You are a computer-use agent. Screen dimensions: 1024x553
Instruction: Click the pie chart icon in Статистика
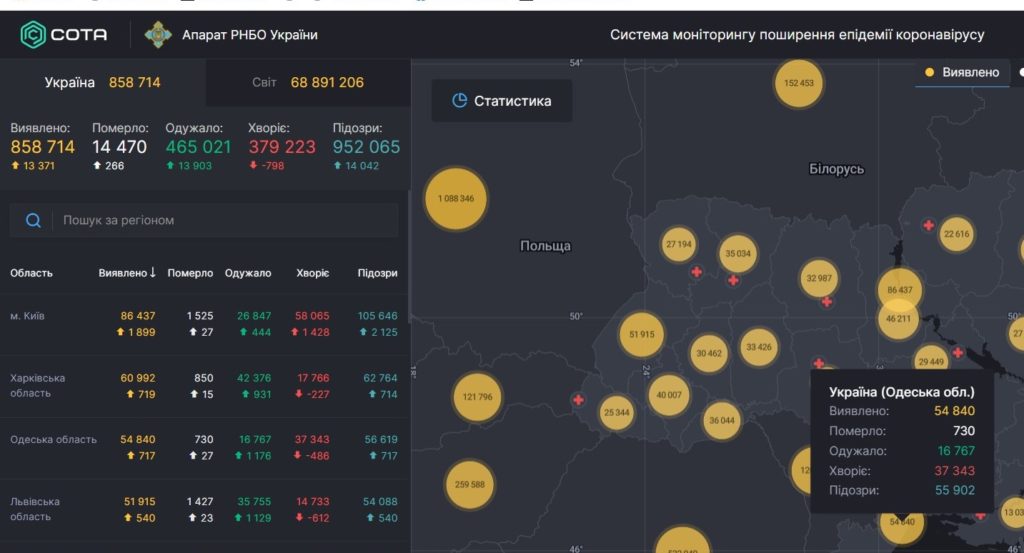tap(460, 101)
